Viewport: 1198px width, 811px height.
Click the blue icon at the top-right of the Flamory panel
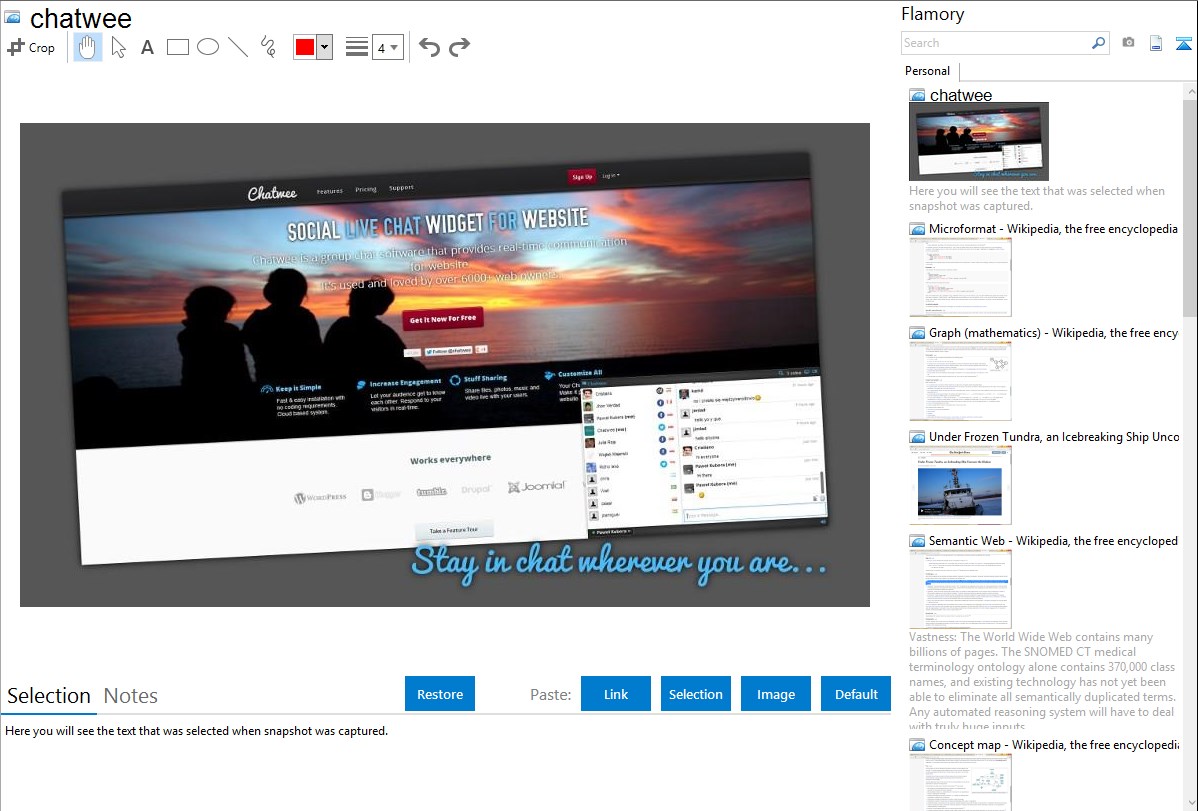coord(1183,43)
